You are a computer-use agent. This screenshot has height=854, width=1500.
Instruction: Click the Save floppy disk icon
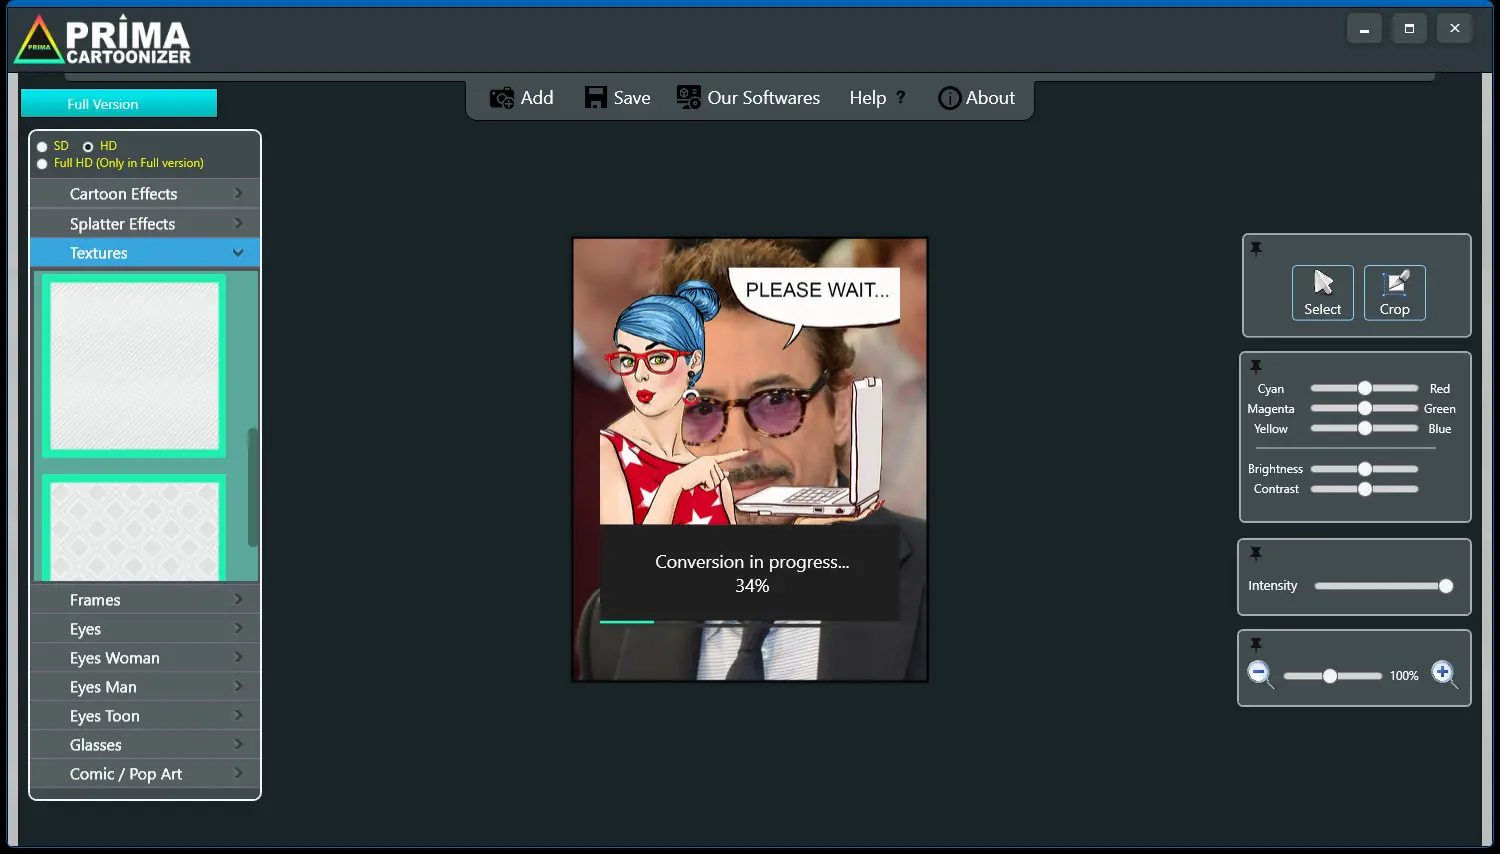pyautogui.click(x=596, y=97)
